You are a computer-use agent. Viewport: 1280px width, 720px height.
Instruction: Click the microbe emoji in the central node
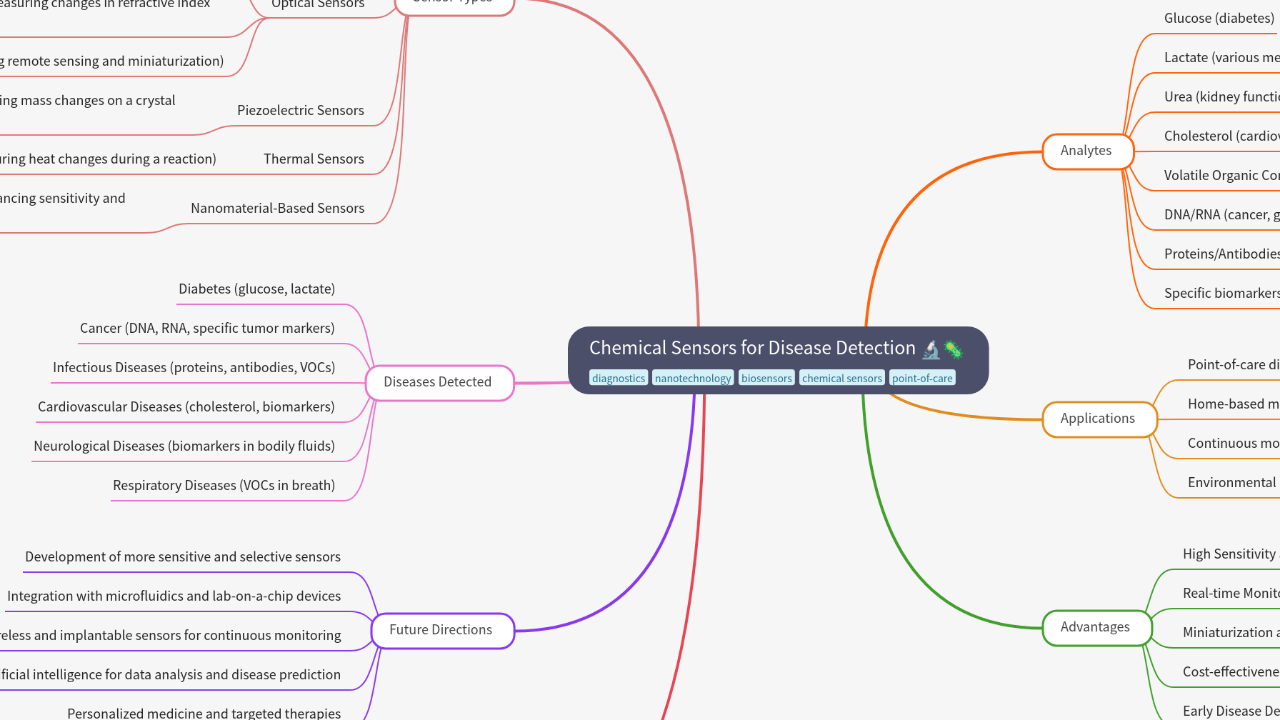pos(953,349)
